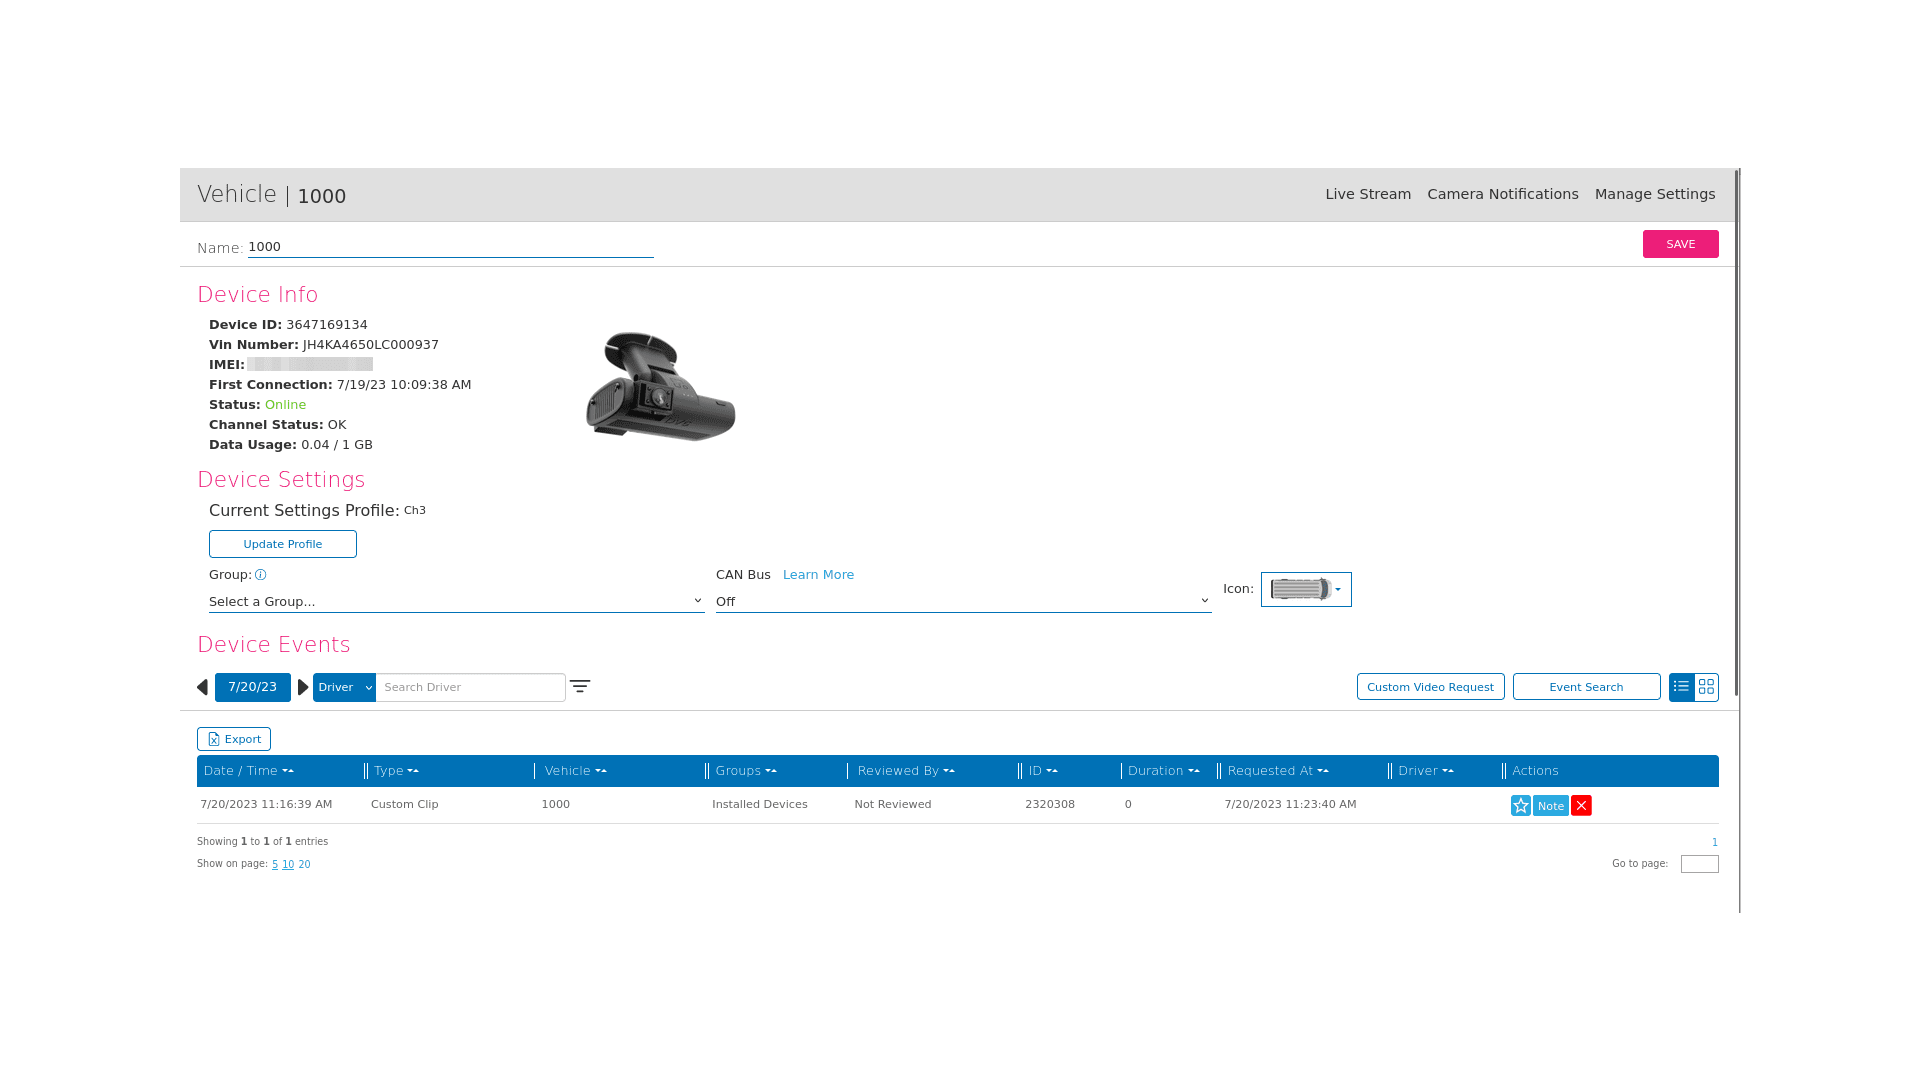This screenshot has height=1080, width=1920.
Task: Switch to list view
Action: tap(1681, 686)
